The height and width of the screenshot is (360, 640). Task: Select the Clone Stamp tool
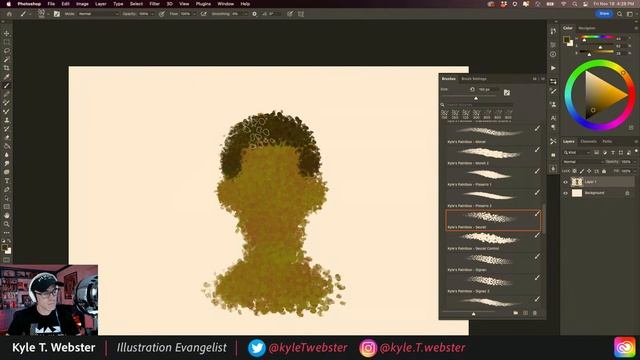[x=7, y=120]
